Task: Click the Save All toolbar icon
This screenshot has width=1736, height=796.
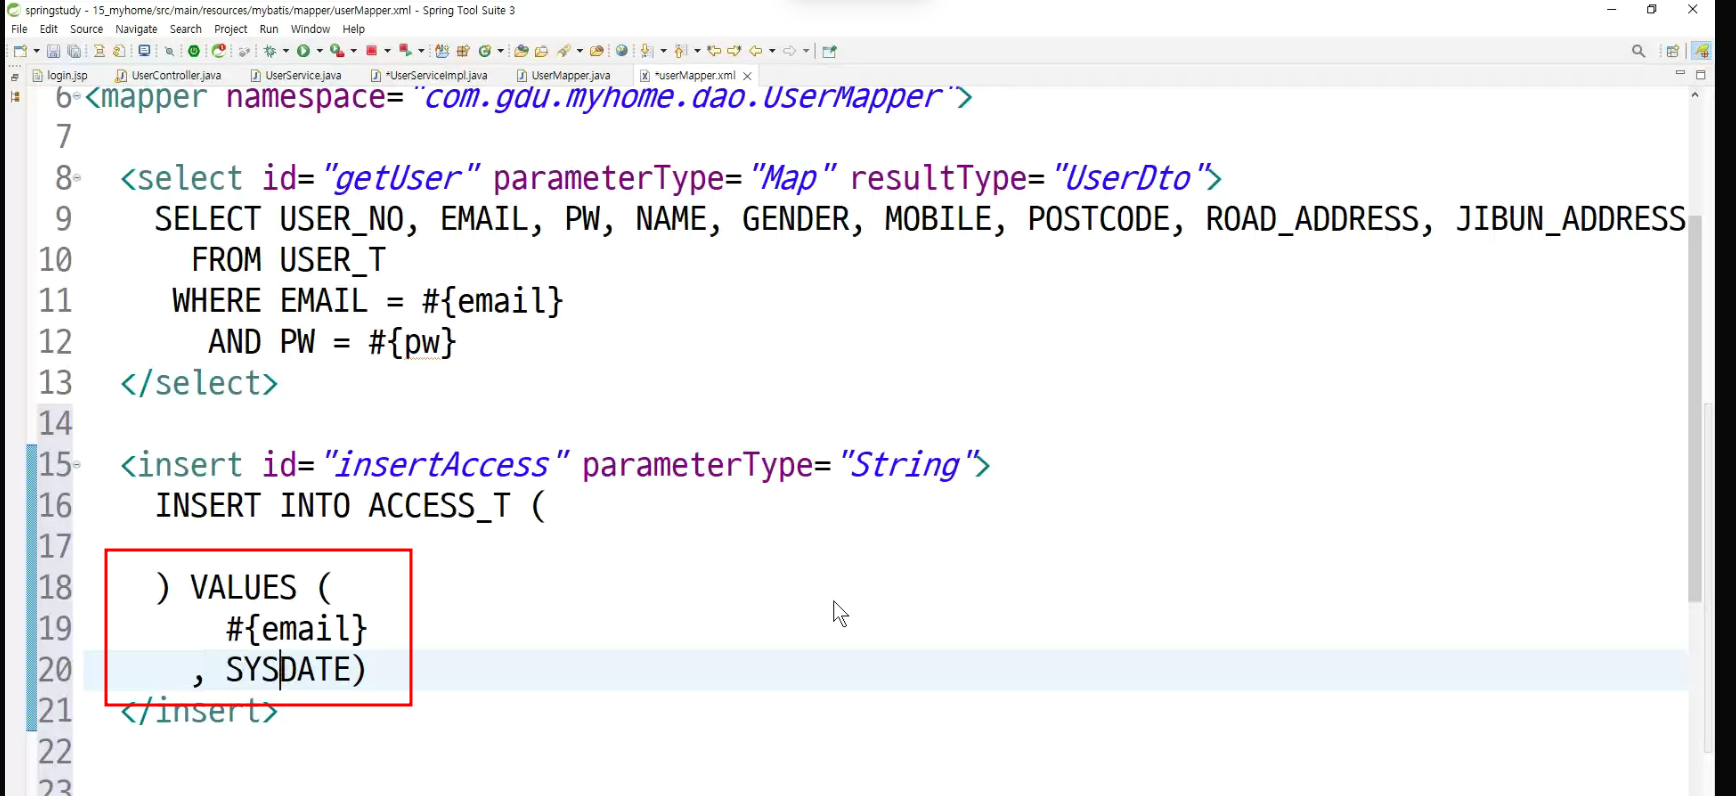Action: (x=74, y=51)
